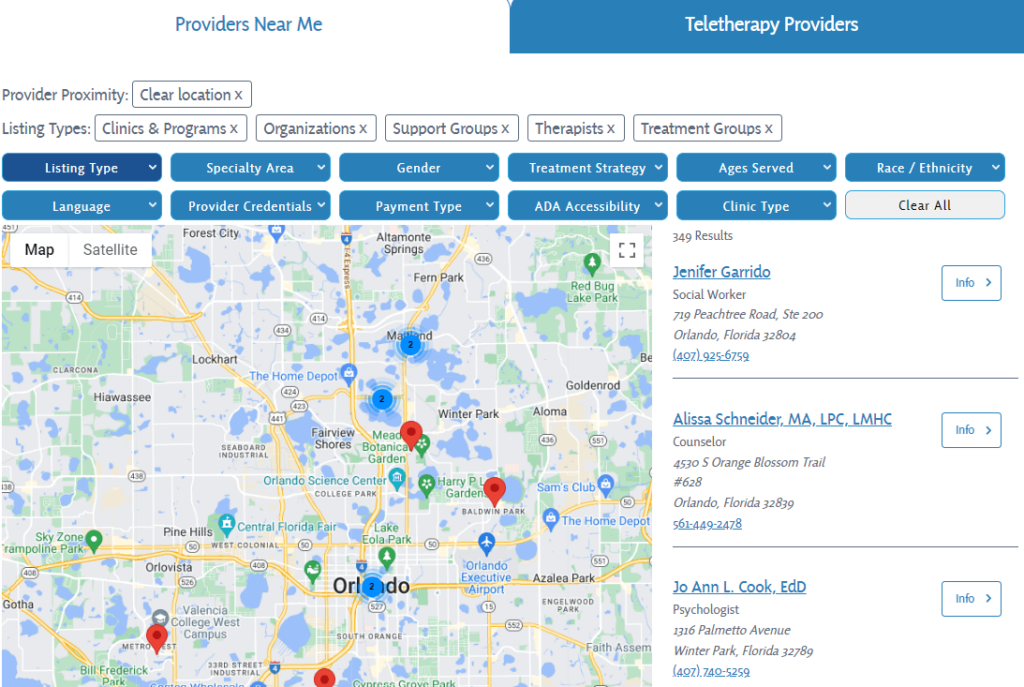Open the Specialty Area dropdown
Image resolution: width=1024 pixels, height=687 pixels.
tap(250, 167)
